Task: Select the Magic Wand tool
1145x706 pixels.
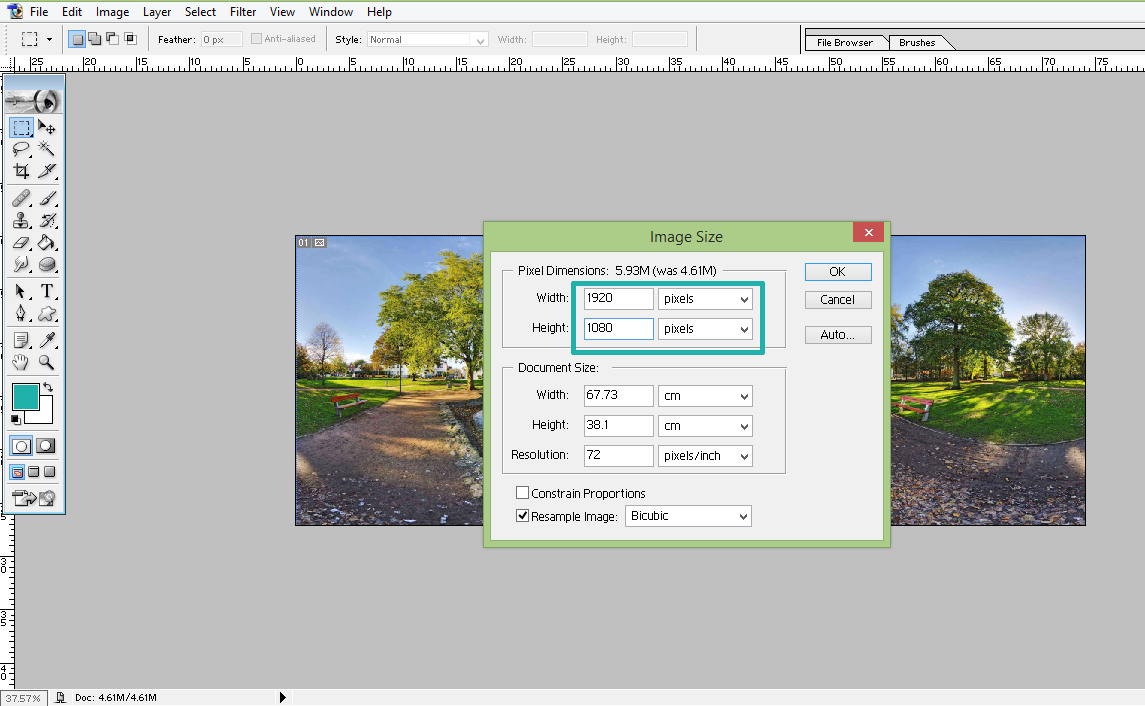Action: point(47,149)
